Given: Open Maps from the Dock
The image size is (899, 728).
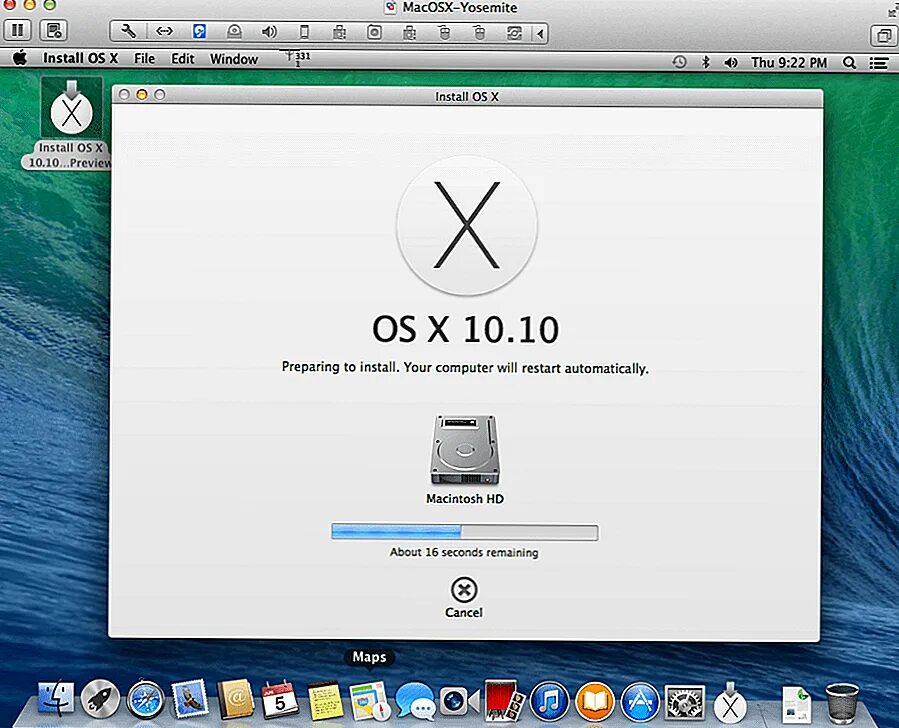Looking at the screenshot, I should 370,700.
